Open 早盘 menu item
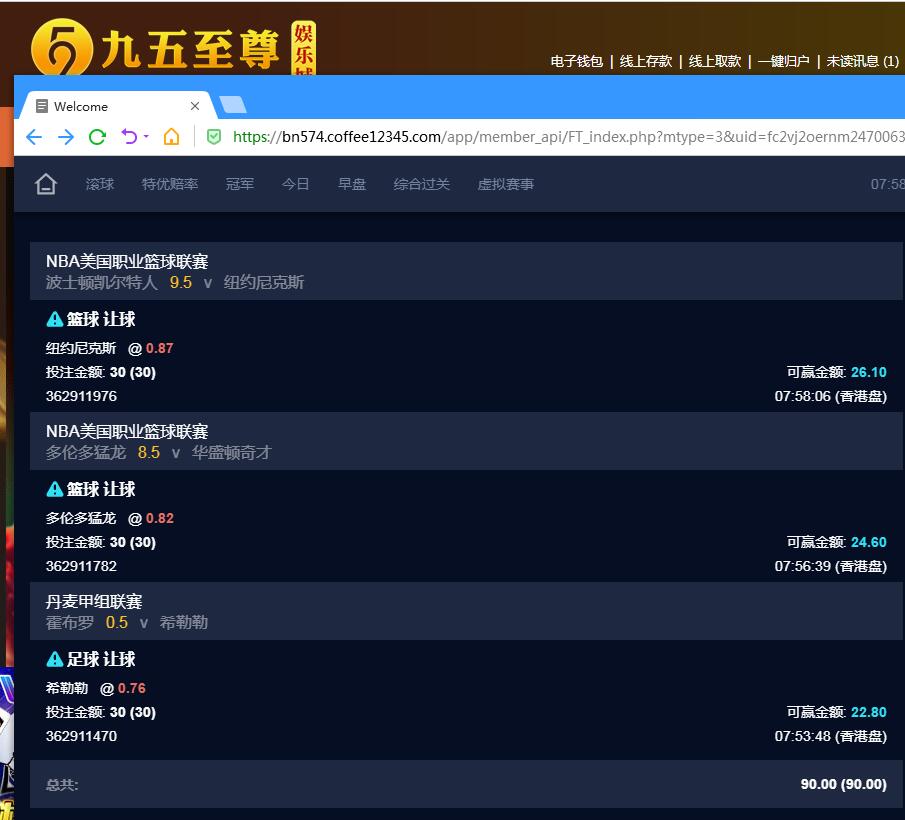905x820 pixels. click(x=351, y=184)
